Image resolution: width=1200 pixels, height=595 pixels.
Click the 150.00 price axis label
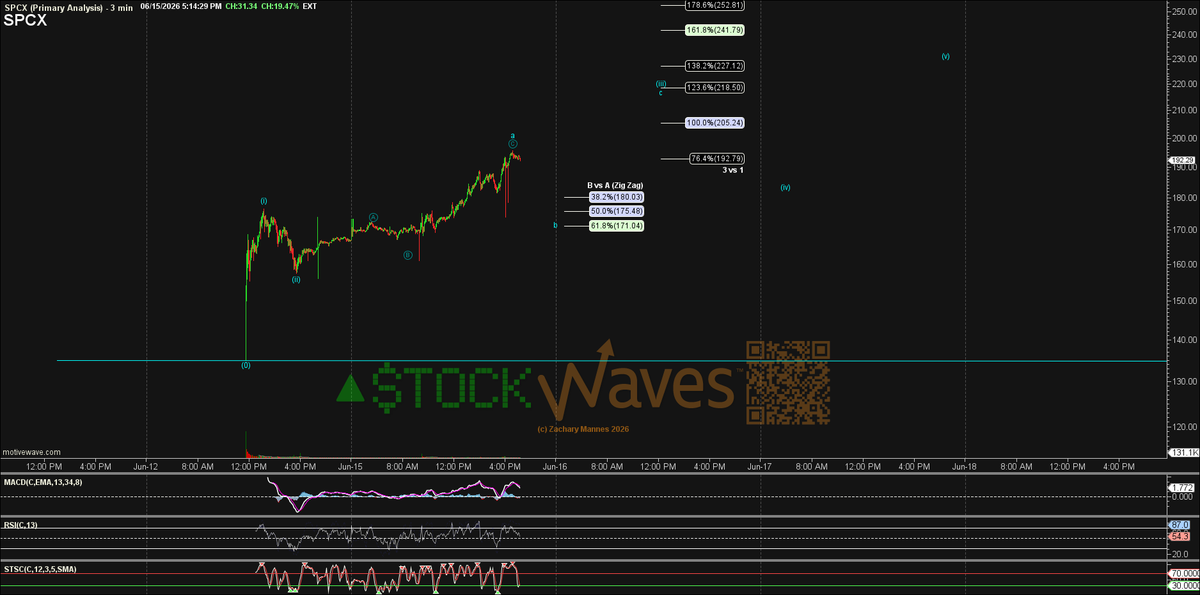pos(1183,300)
